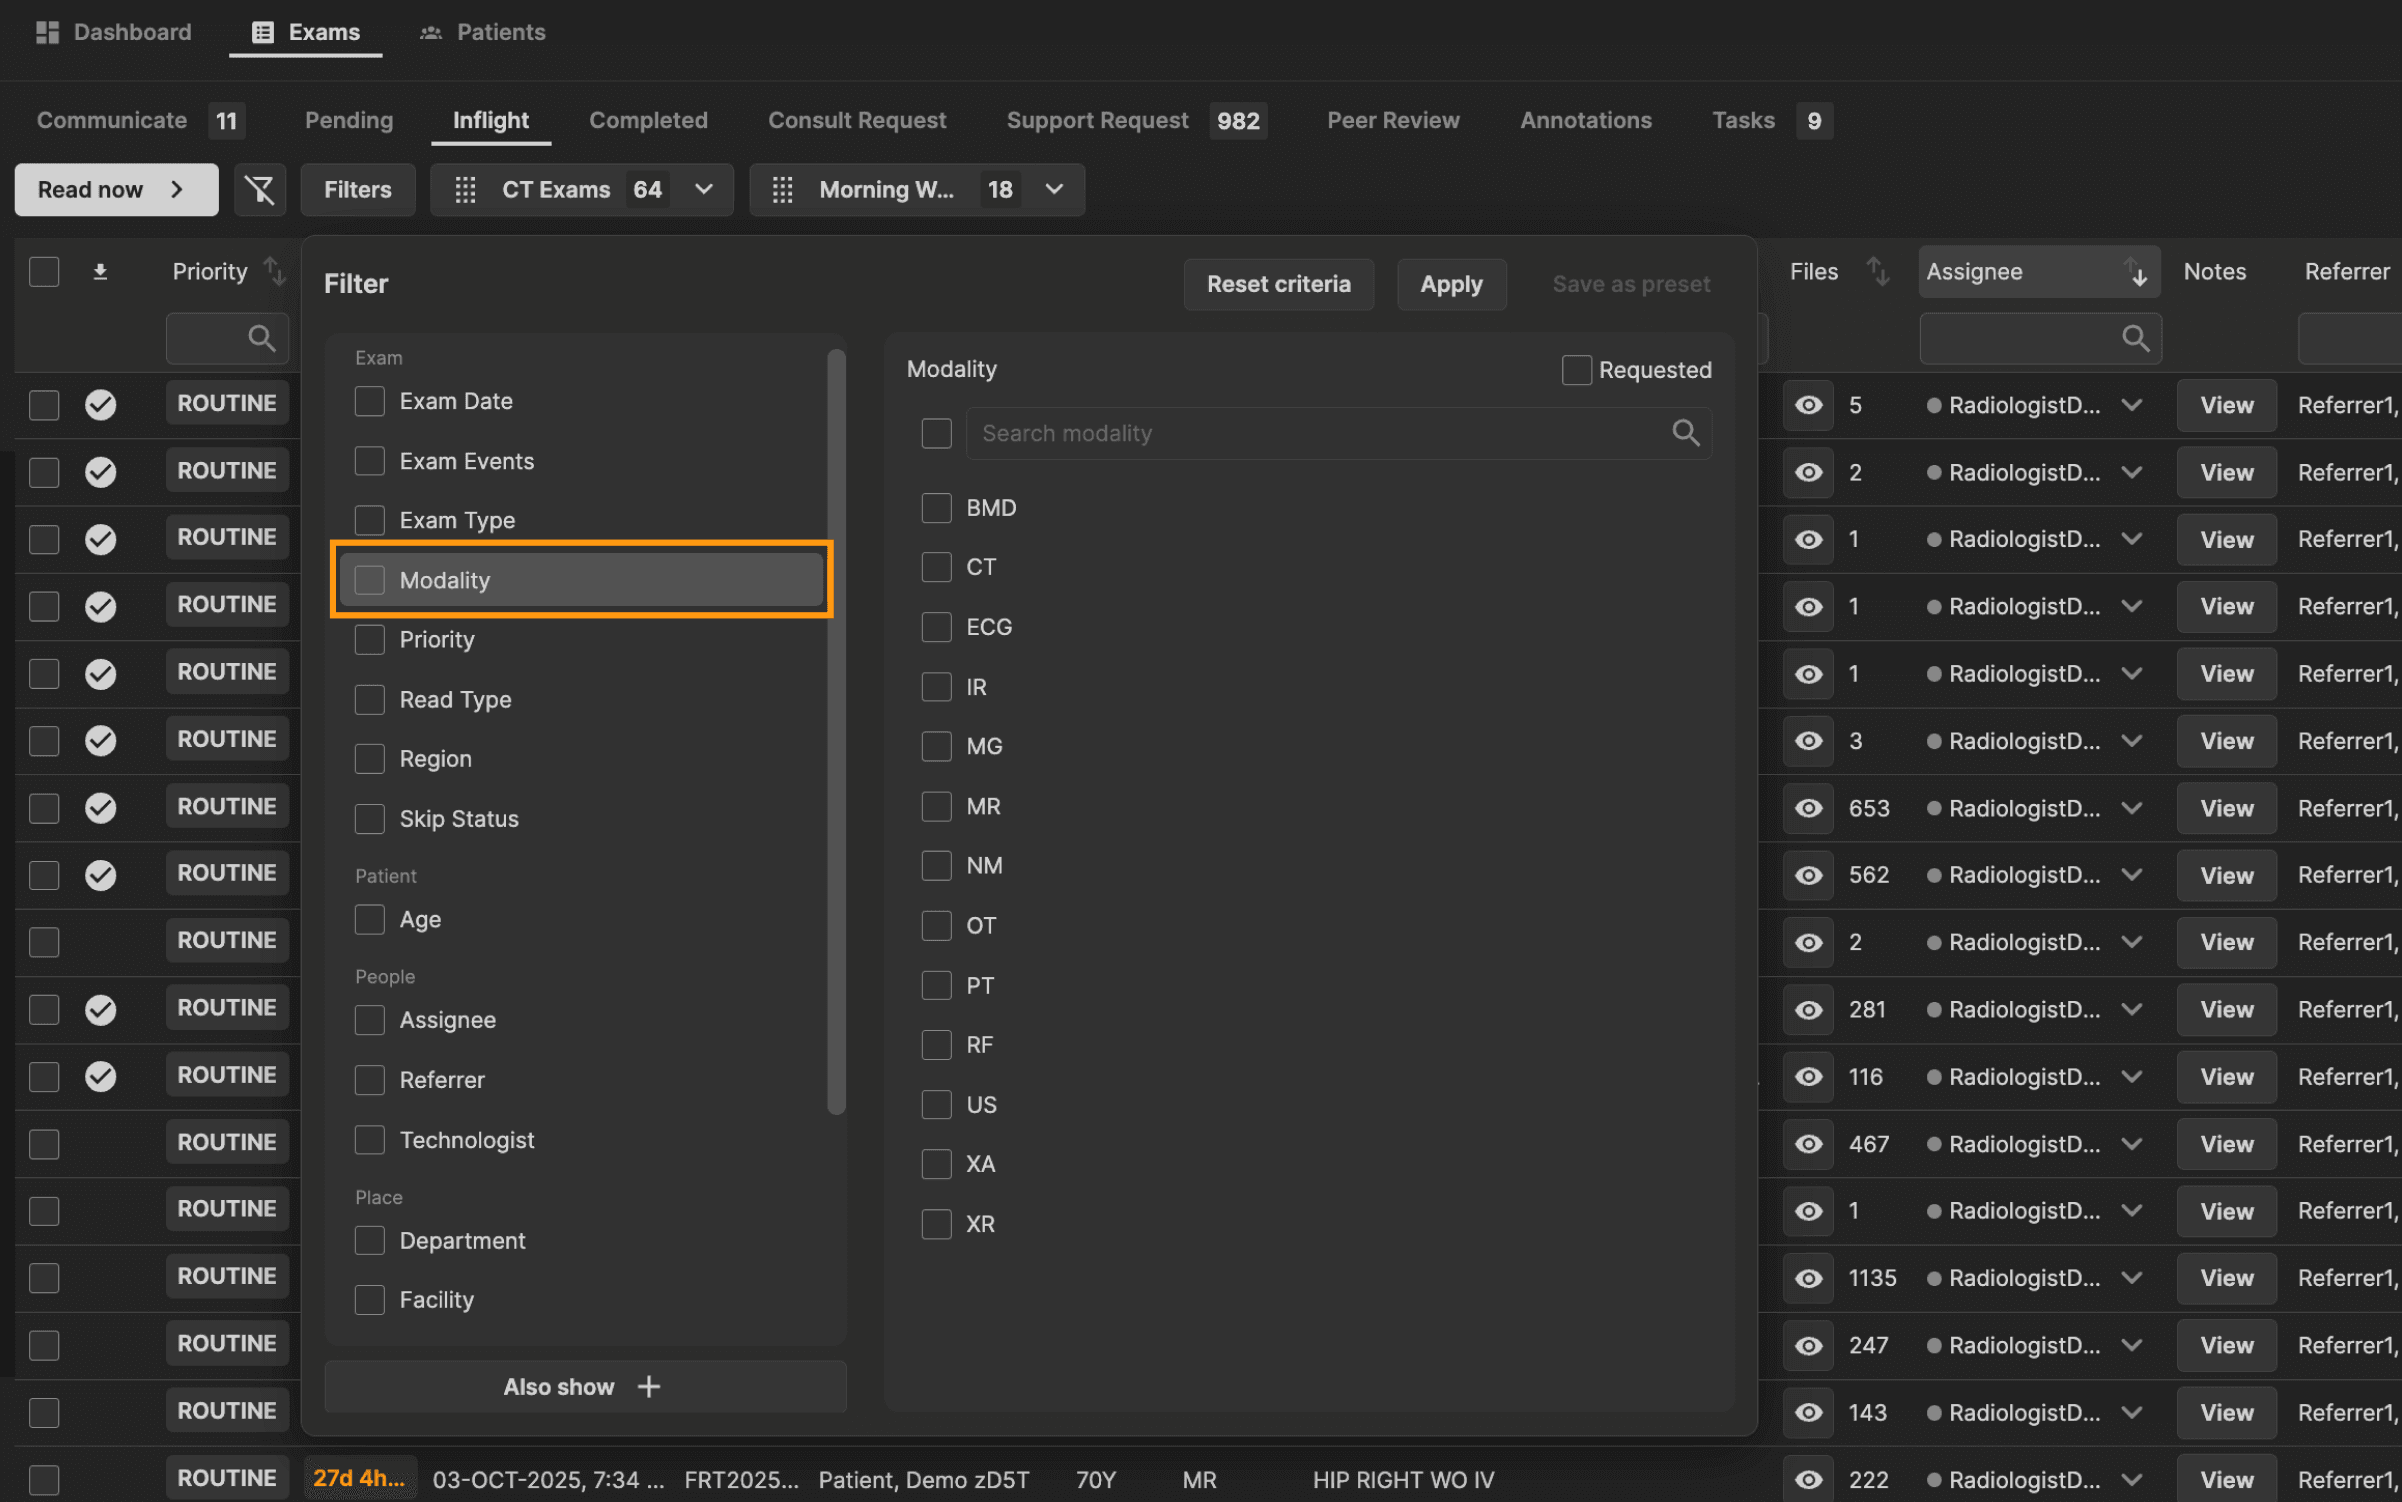Image resolution: width=2402 pixels, height=1502 pixels.
Task: Click the Dashboard grid icon
Action: [x=47, y=32]
